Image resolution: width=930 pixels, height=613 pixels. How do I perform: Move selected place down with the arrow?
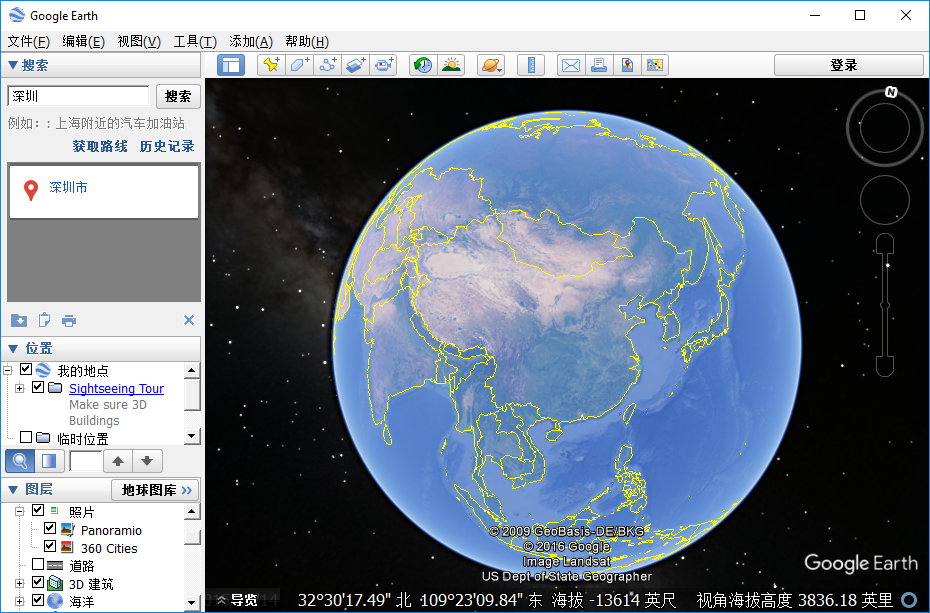147,461
